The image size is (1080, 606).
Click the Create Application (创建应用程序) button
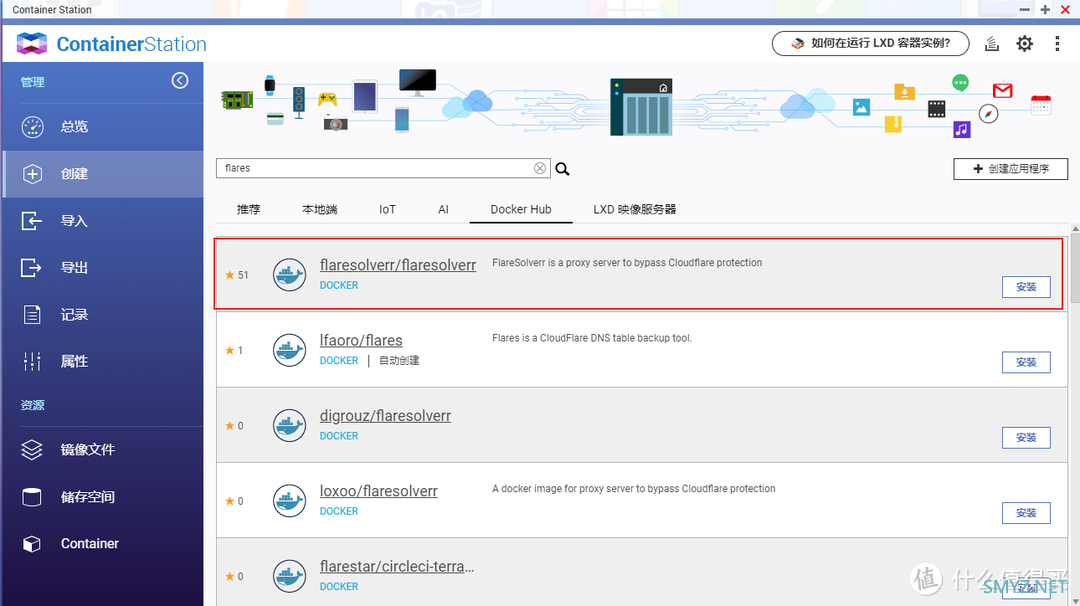pyautogui.click(x=1010, y=169)
